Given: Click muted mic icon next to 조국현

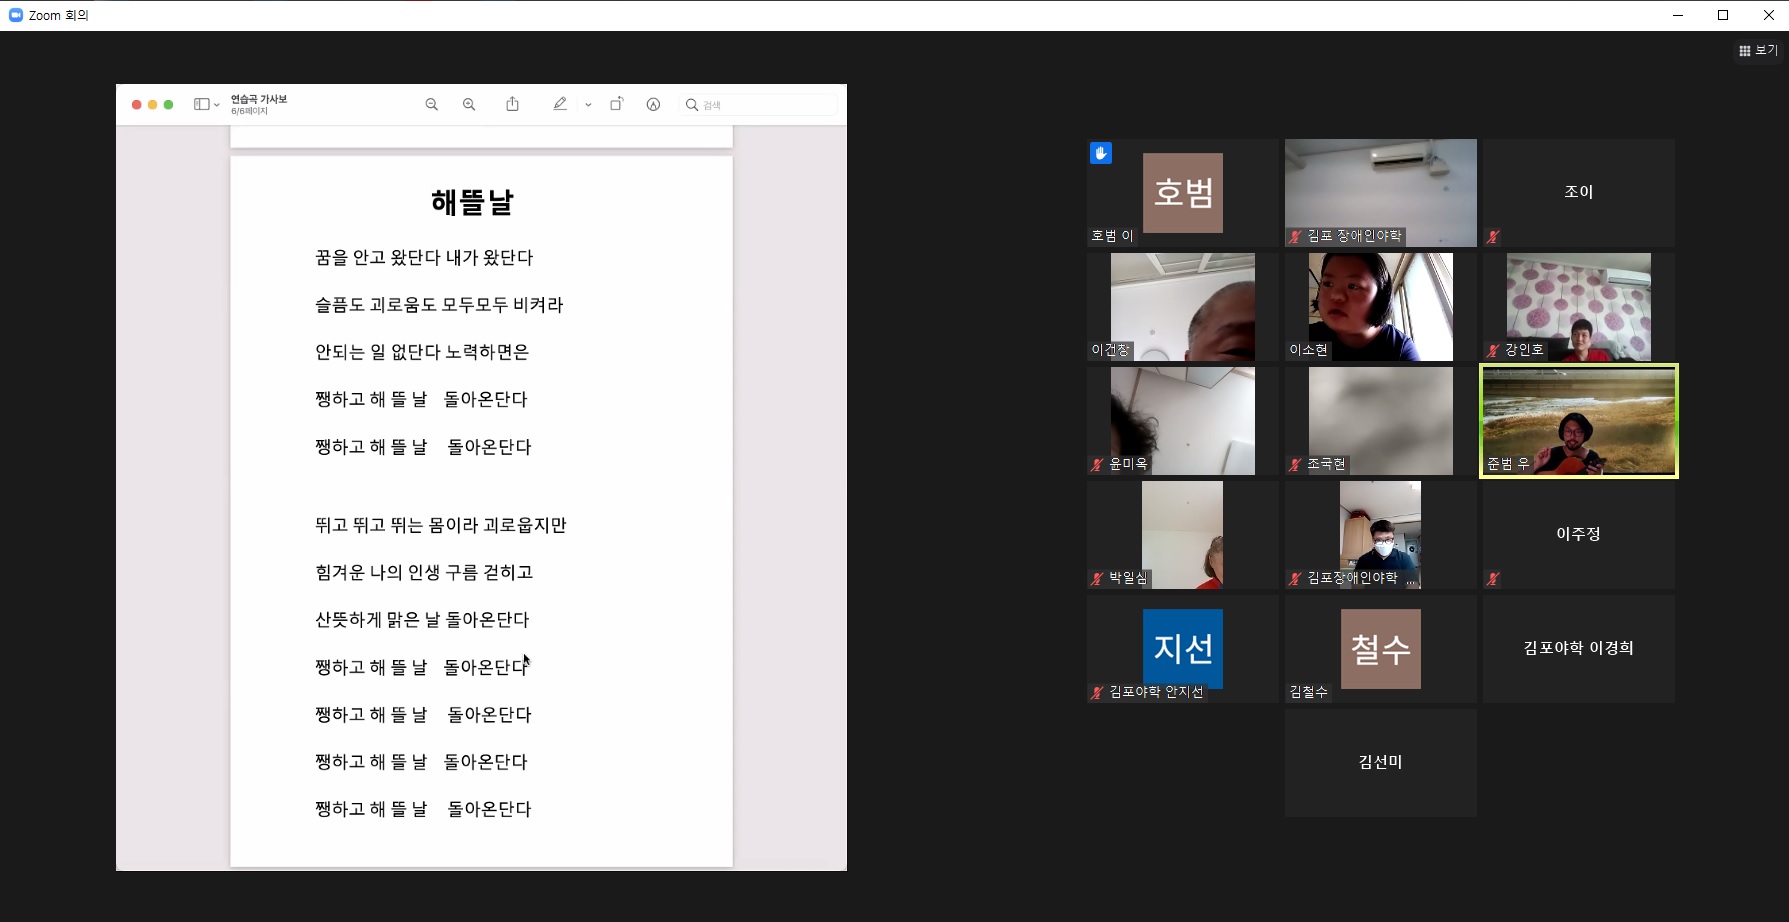Looking at the screenshot, I should [1295, 465].
